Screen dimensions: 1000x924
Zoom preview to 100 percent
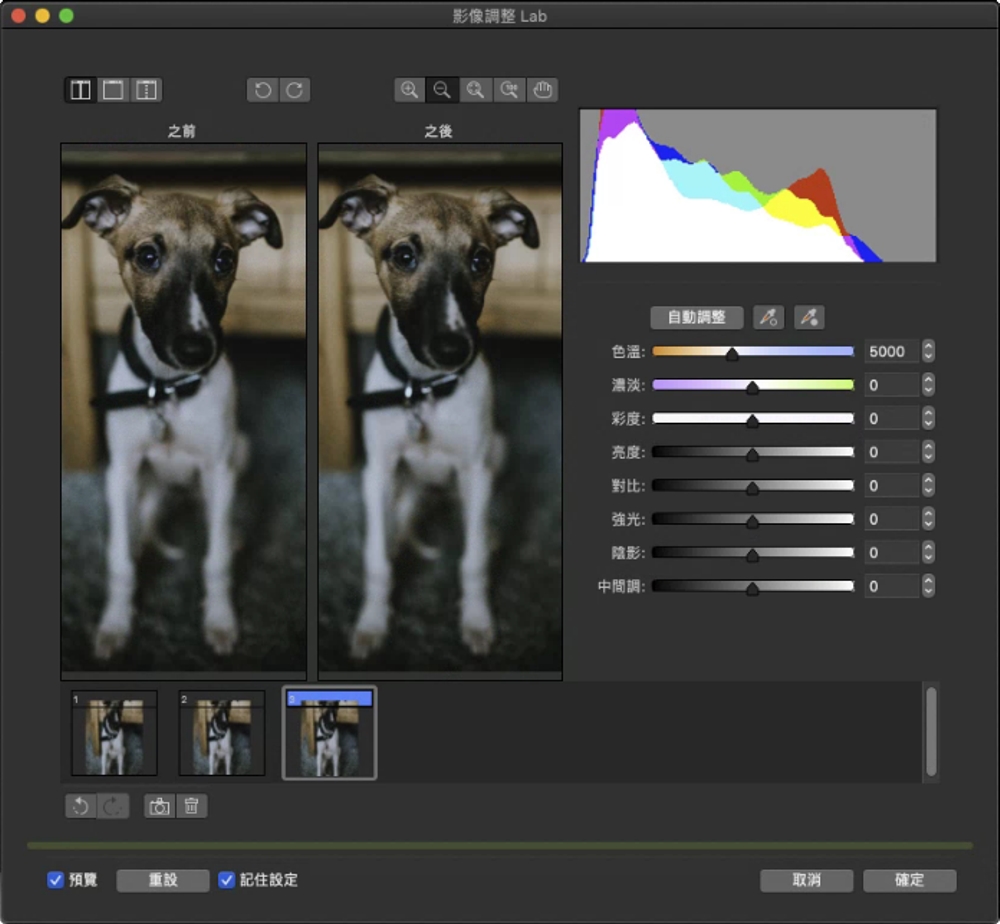508,90
